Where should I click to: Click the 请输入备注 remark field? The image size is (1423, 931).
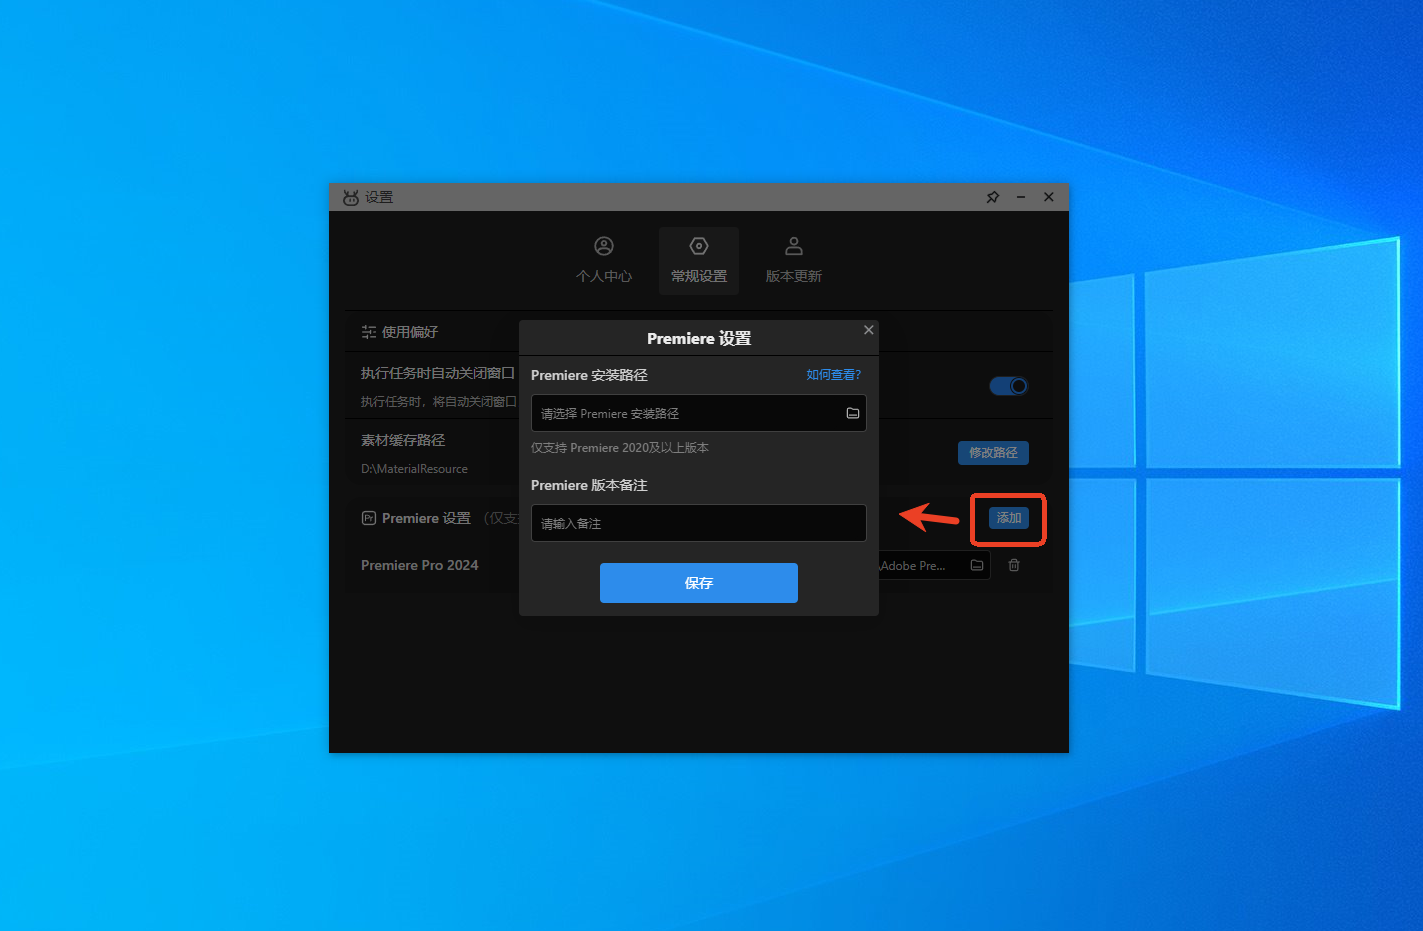tap(698, 523)
